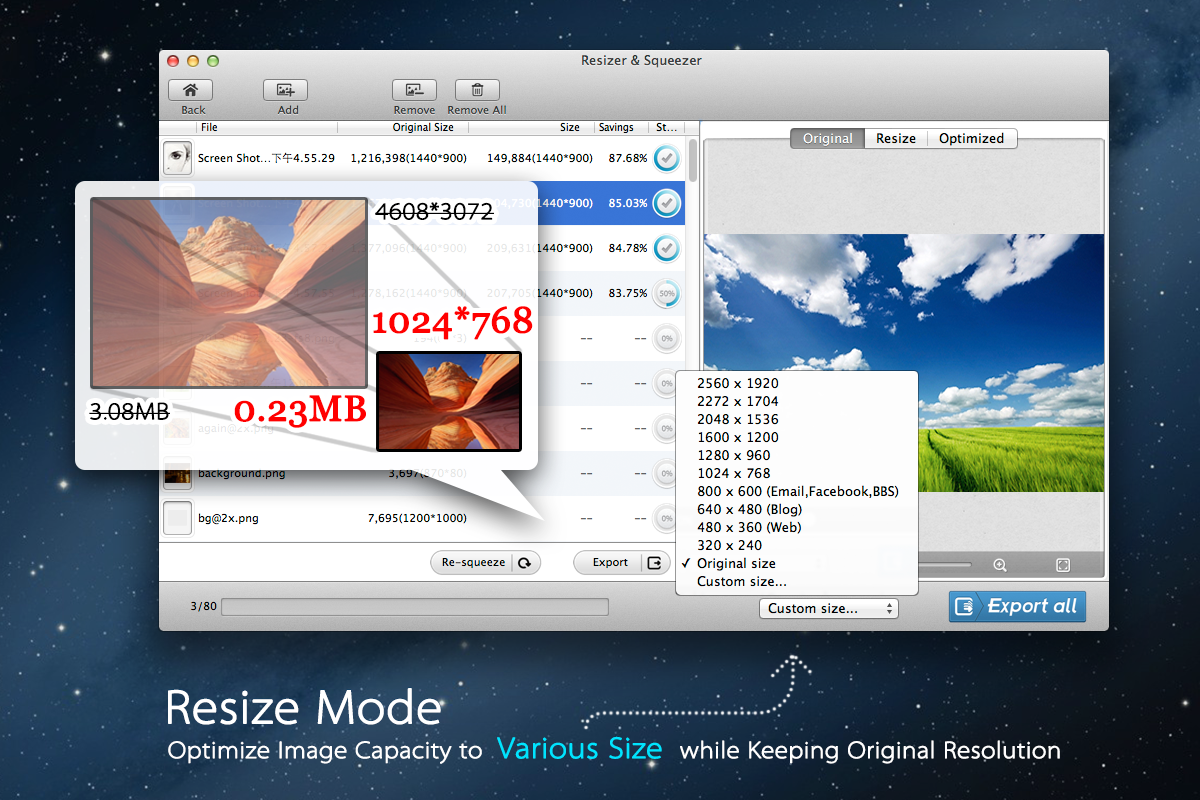1200x800 pixels.
Task: Choose 800 x 600 (Email,Facebook,BBS) option
Action: pyautogui.click(x=797, y=491)
